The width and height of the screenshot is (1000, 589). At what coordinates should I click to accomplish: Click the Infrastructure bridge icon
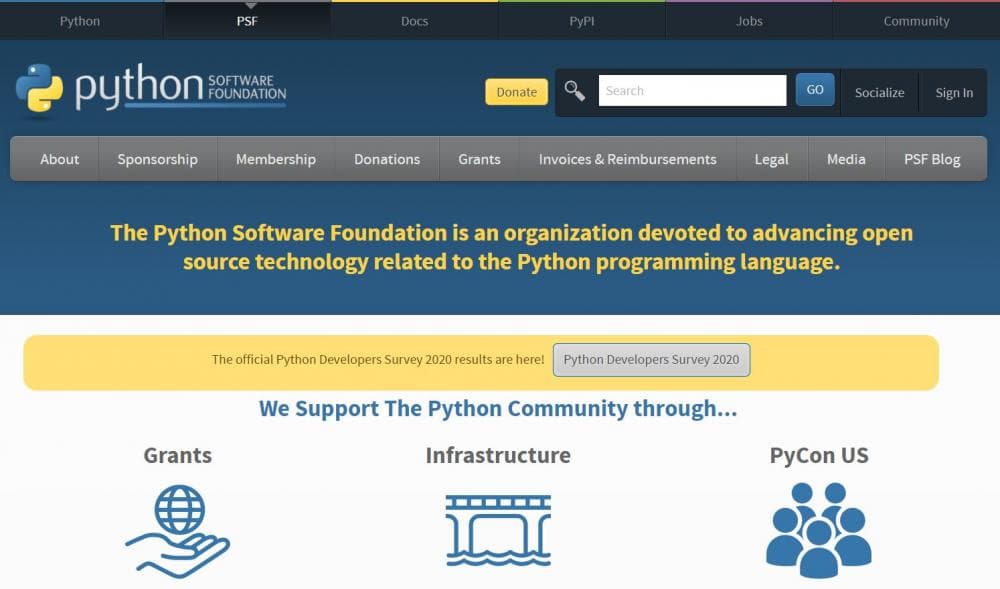pyautogui.click(x=498, y=530)
